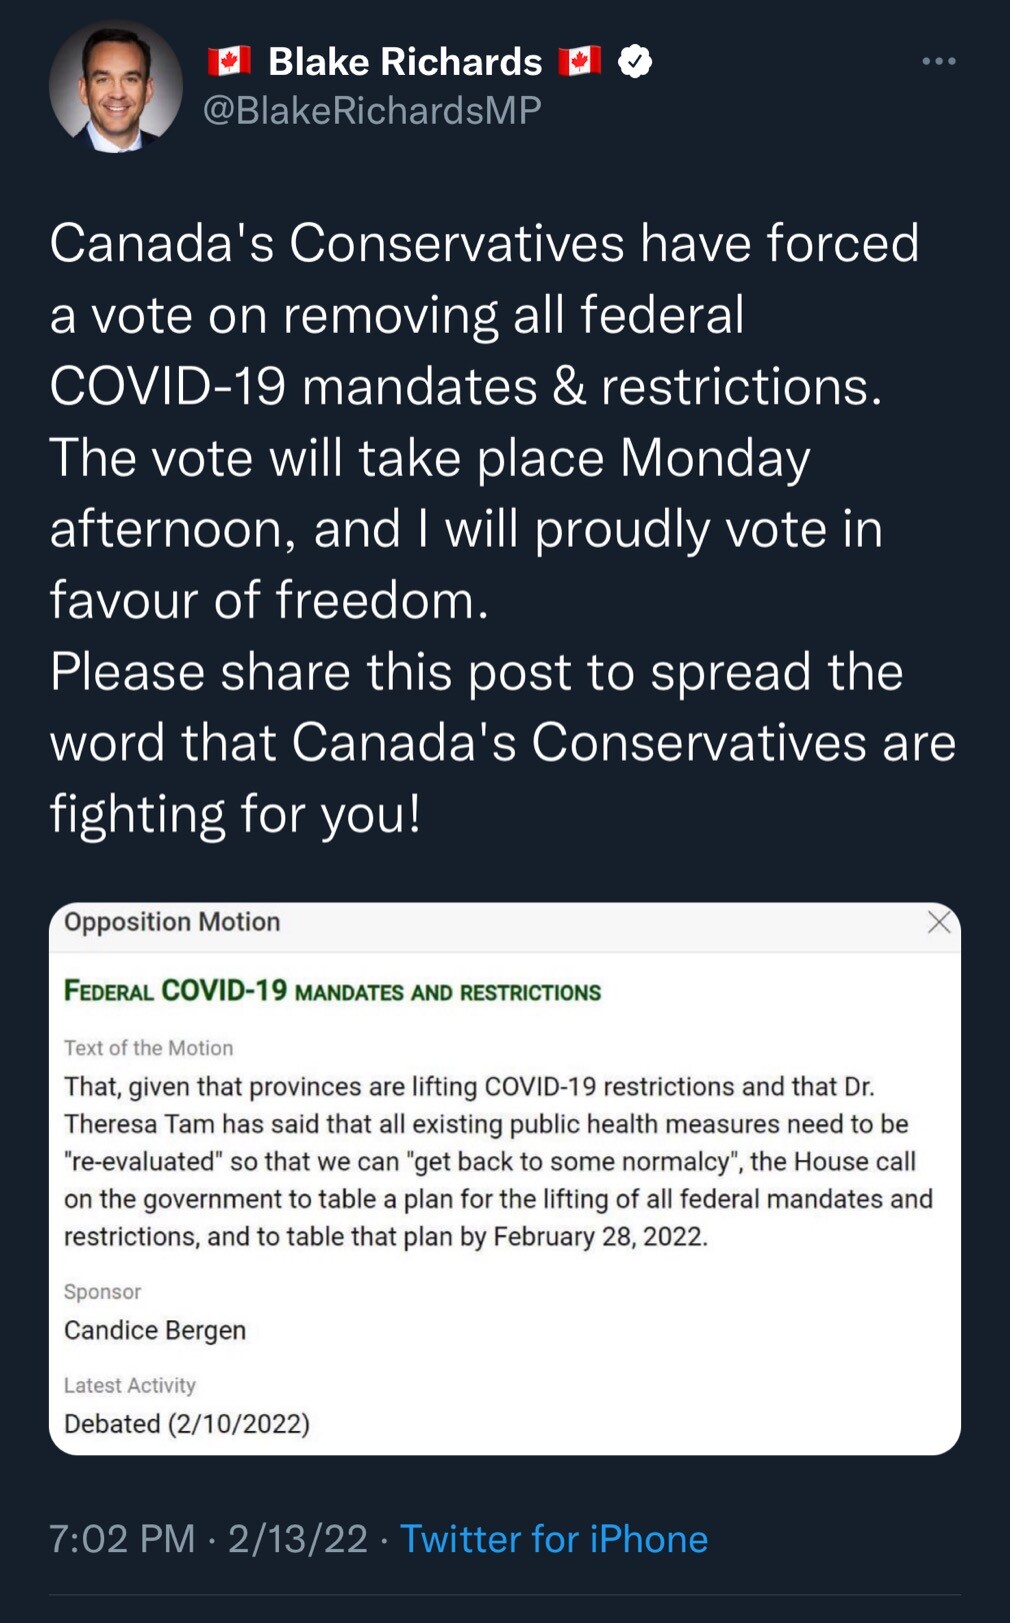
Task: Click the blue verified checkmark badge
Action: (635, 62)
